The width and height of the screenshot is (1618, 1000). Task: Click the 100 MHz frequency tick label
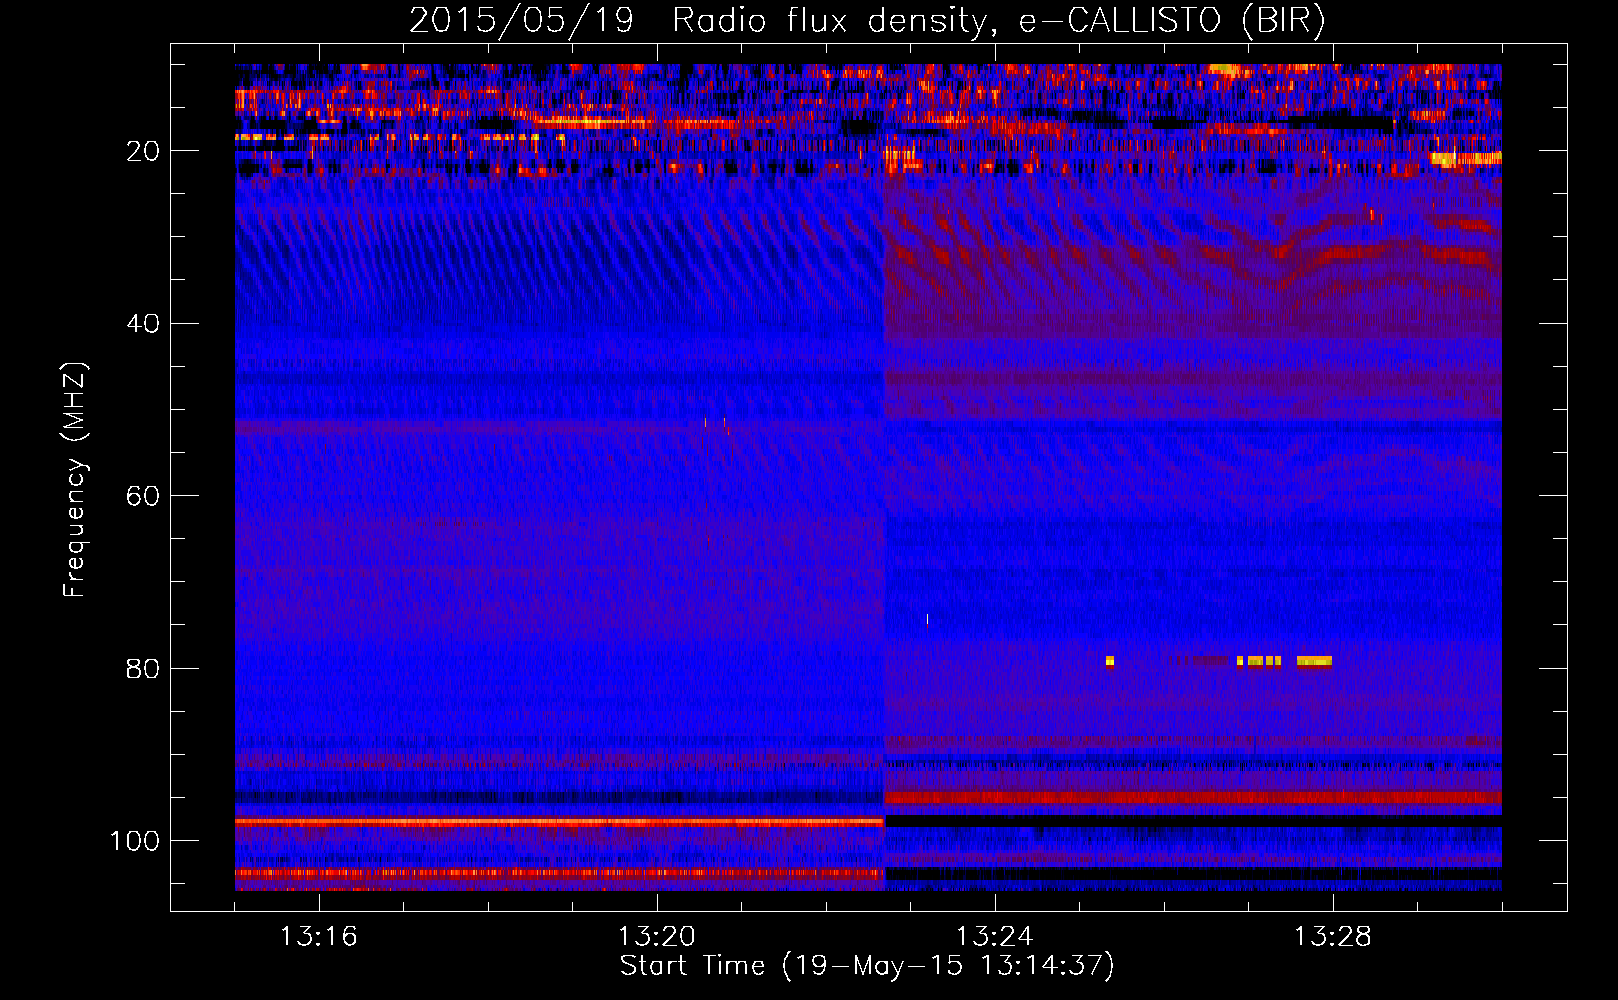(x=135, y=841)
